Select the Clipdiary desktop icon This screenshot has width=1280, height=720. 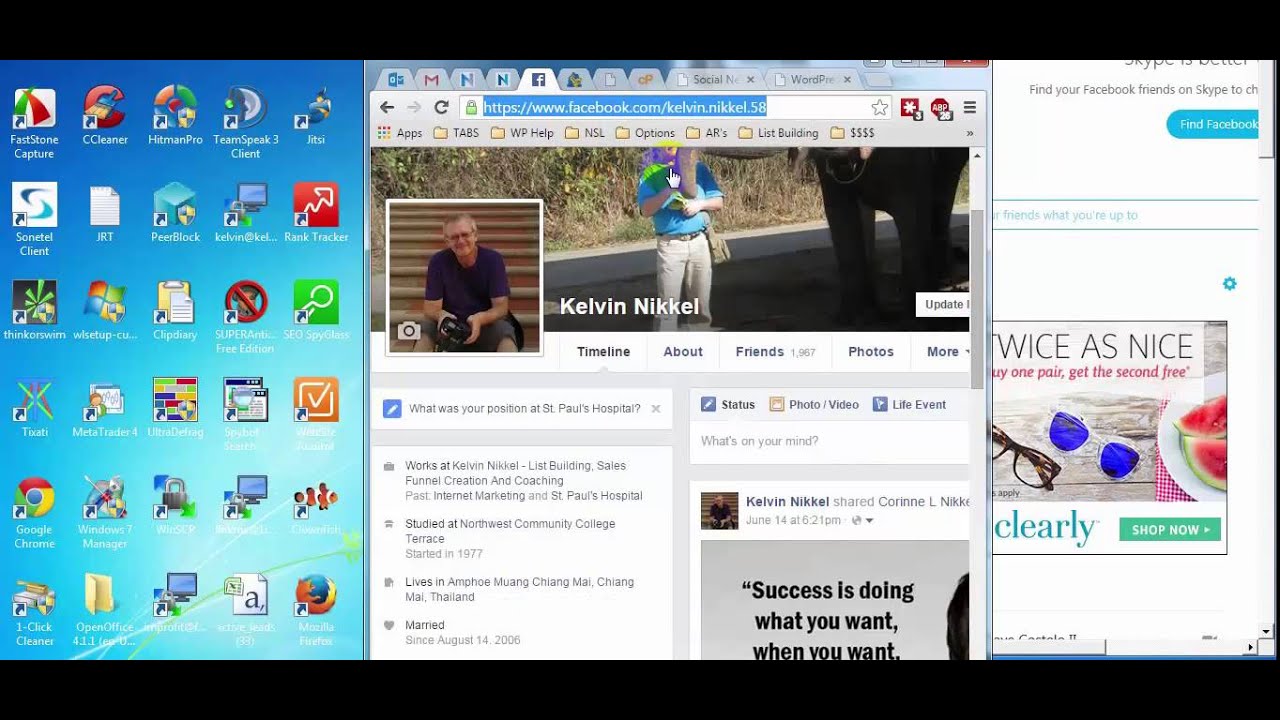pos(175,312)
